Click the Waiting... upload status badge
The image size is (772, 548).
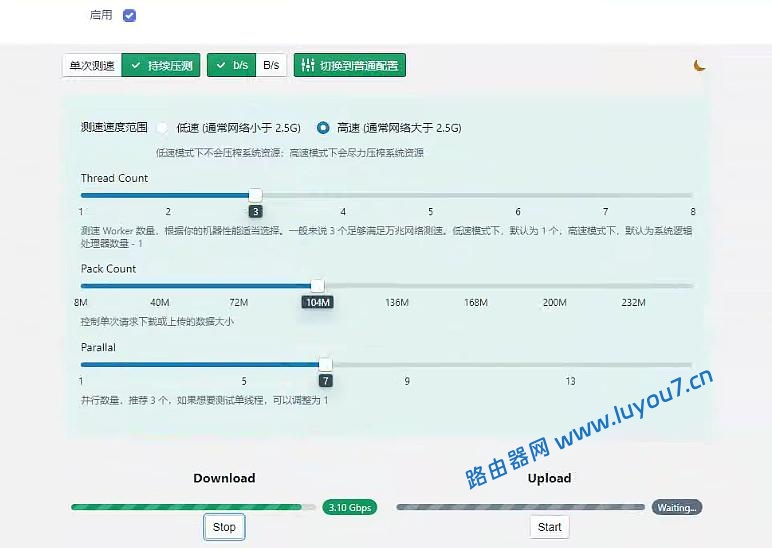(x=676, y=507)
